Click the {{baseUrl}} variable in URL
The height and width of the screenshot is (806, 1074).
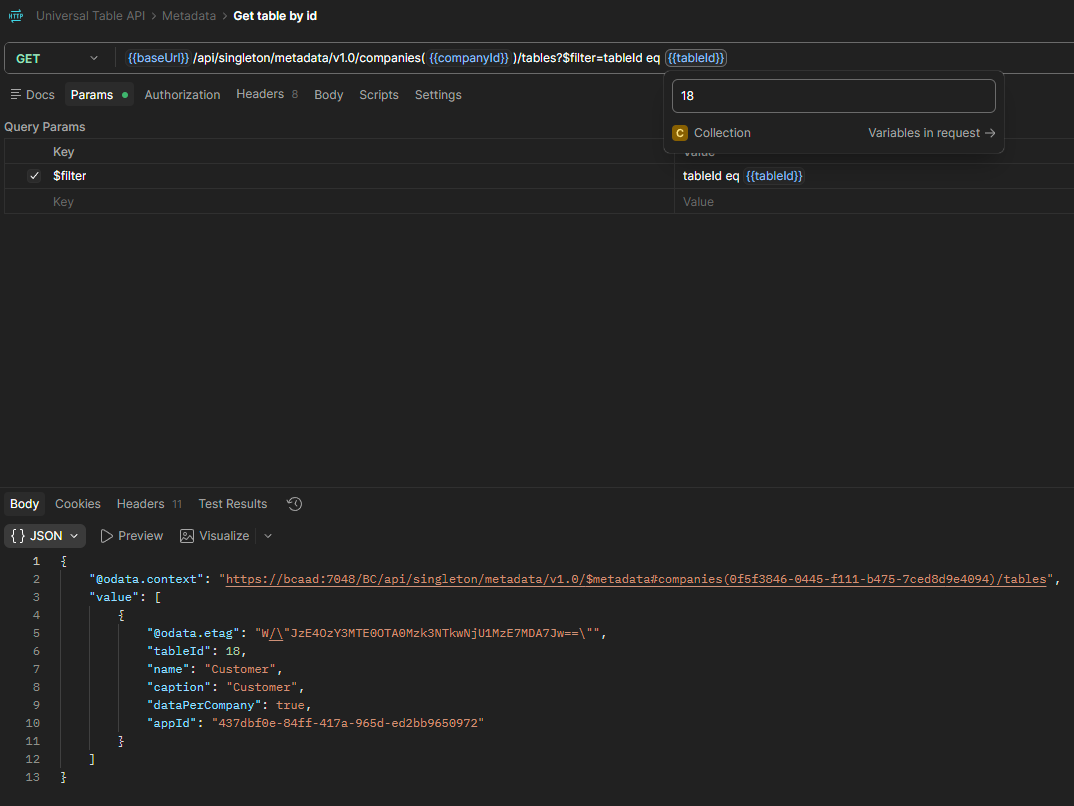click(x=158, y=58)
